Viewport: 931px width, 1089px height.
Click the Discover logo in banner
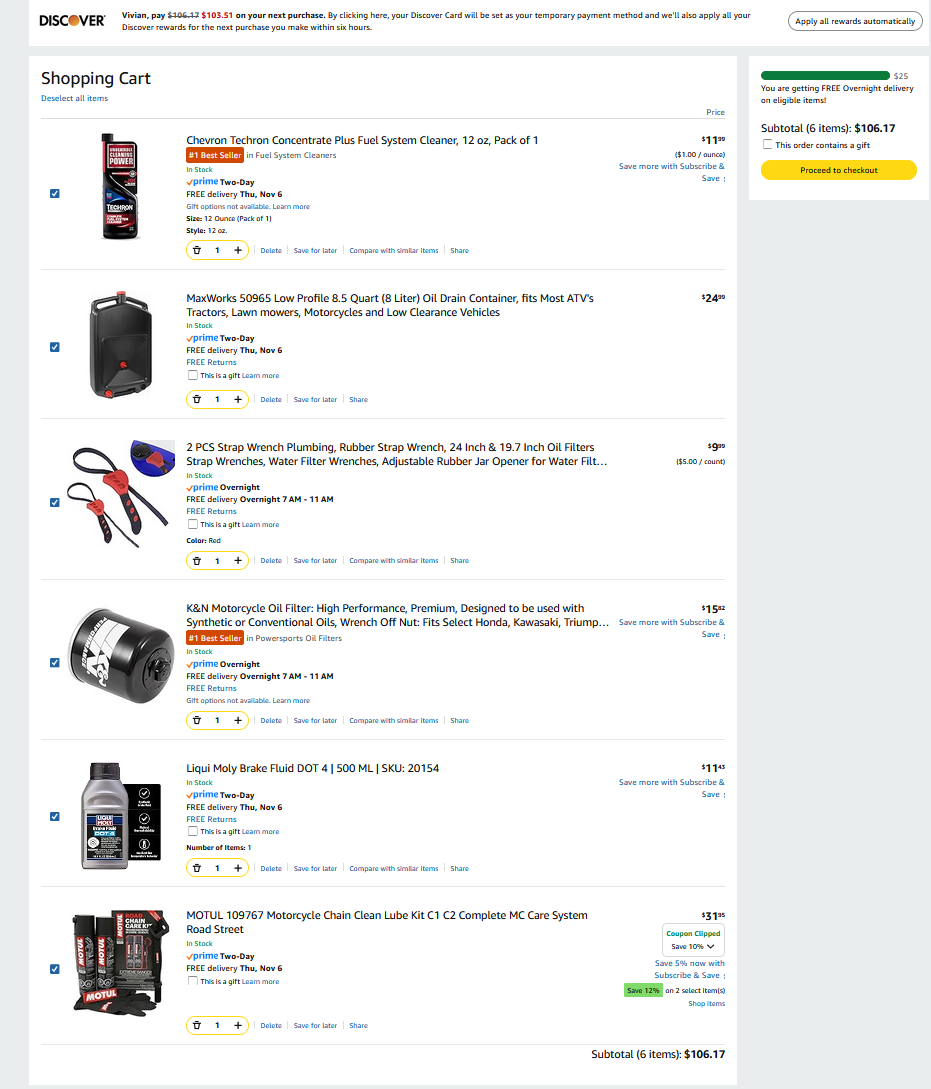[x=72, y=21]
